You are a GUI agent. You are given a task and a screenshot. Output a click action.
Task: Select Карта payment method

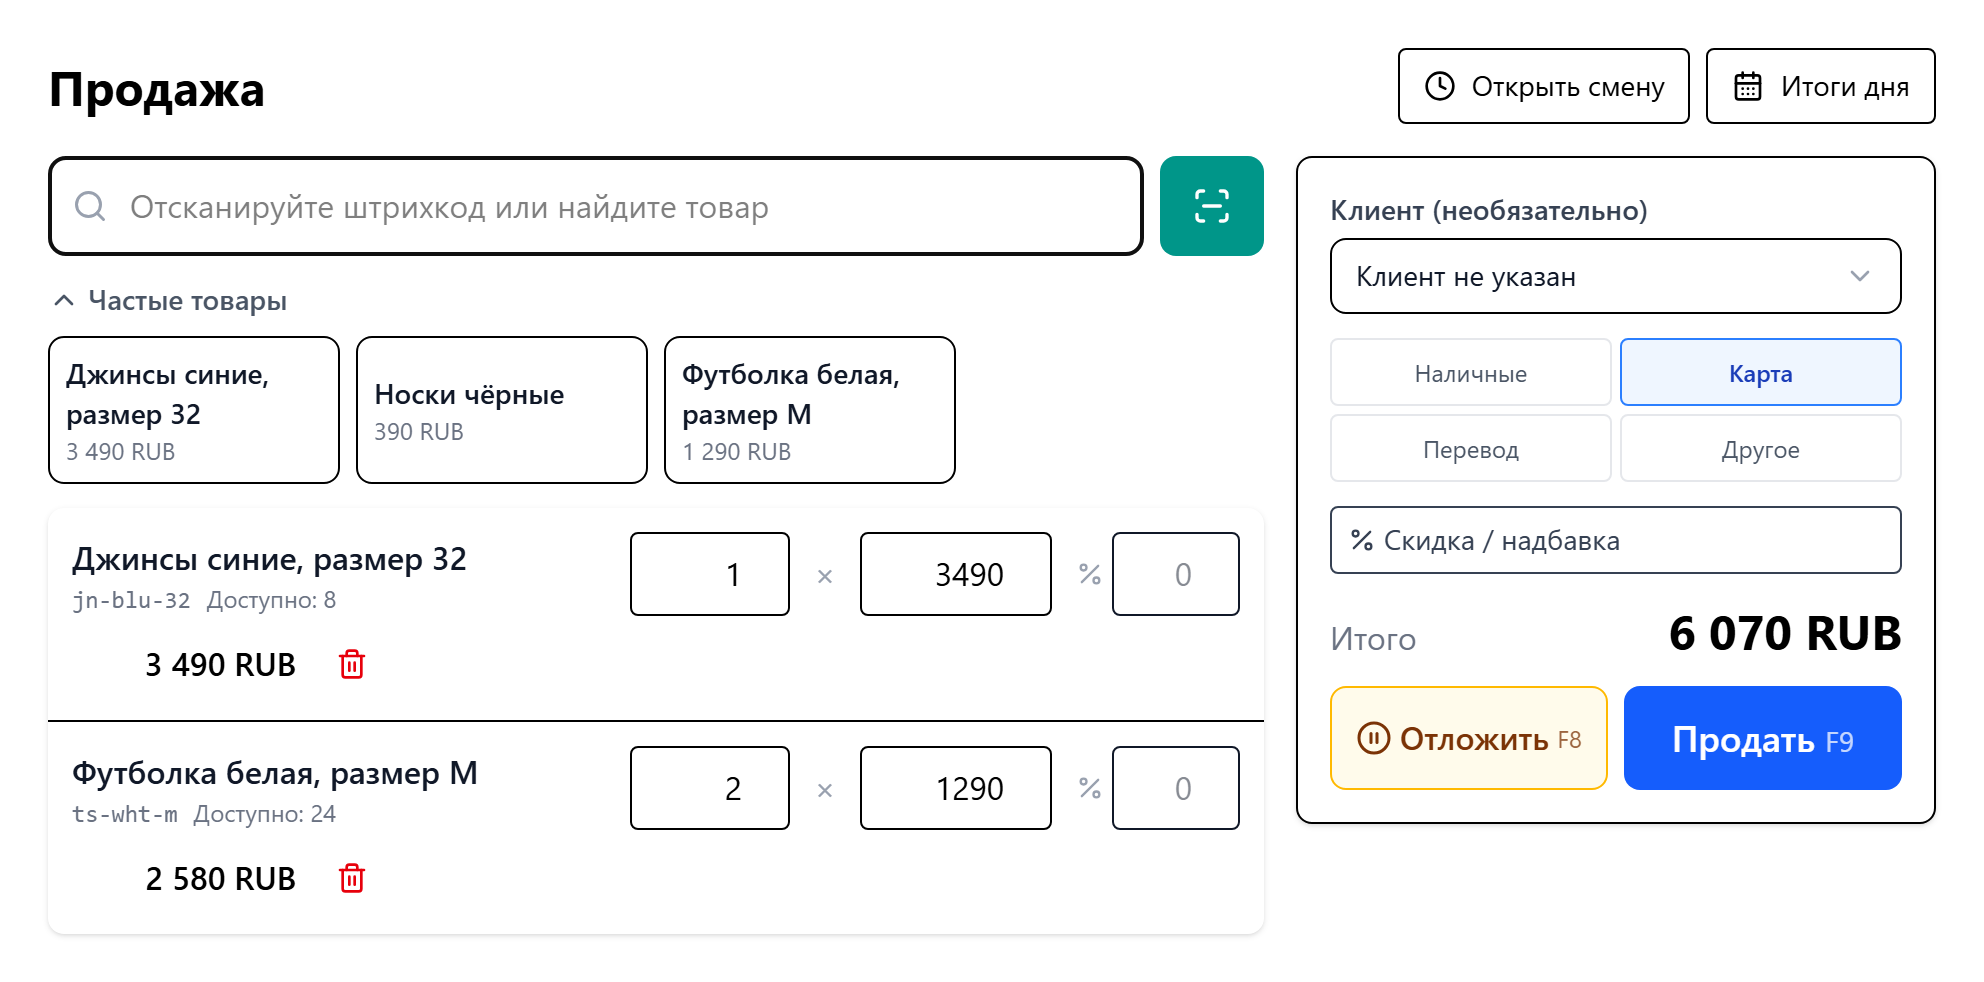(x=1760, y=372)
